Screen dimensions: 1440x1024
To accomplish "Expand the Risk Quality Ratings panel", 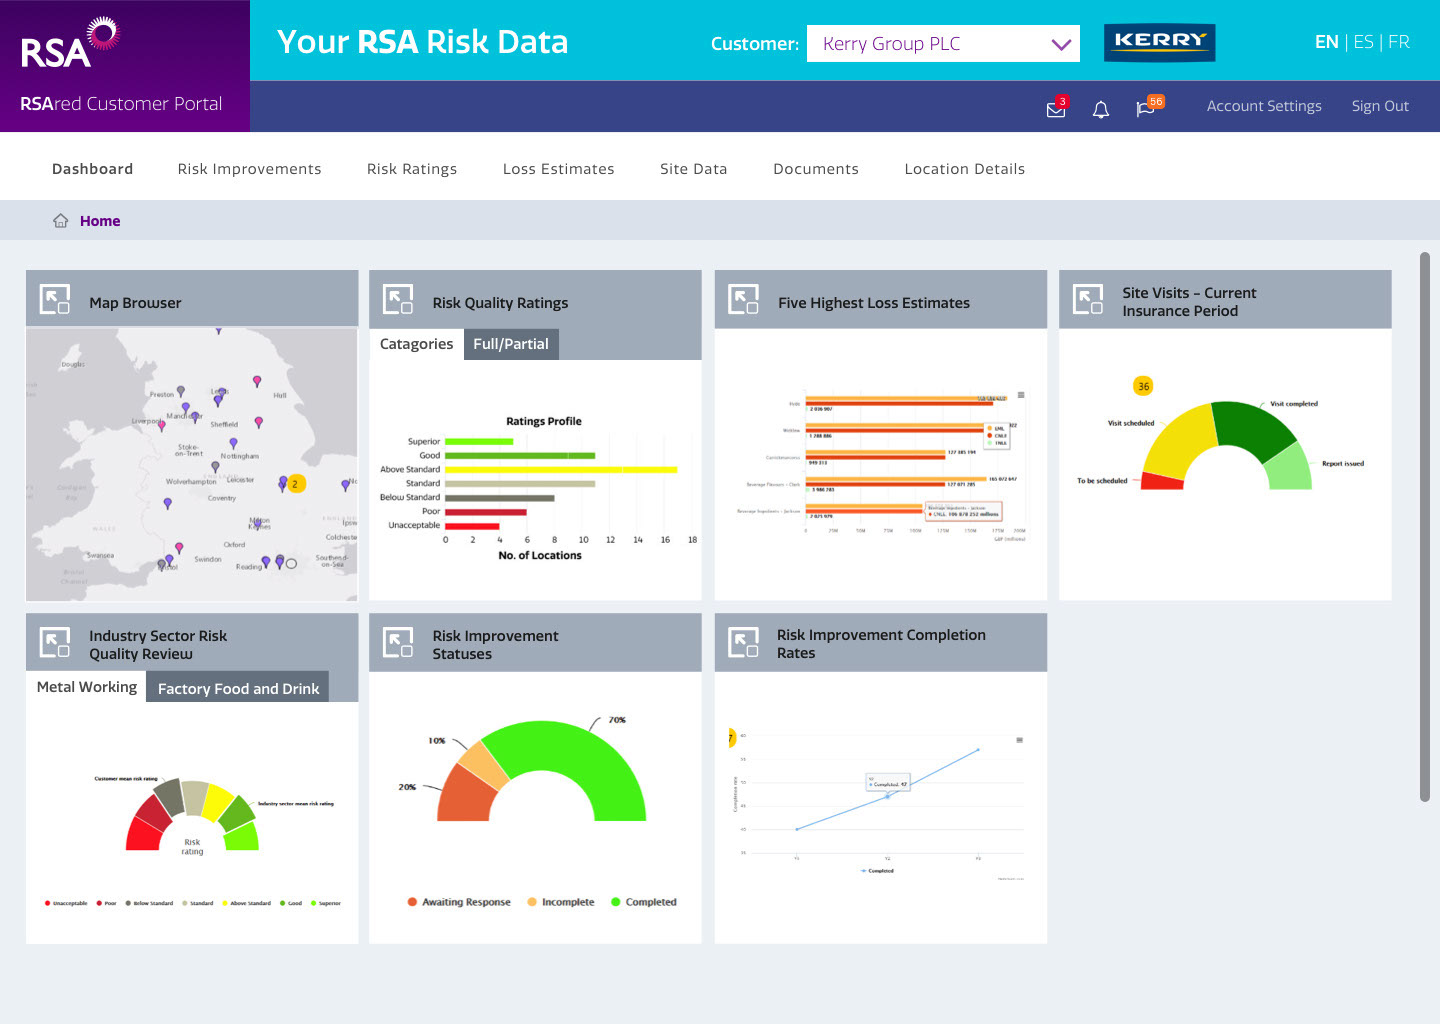I will [398, 300].
